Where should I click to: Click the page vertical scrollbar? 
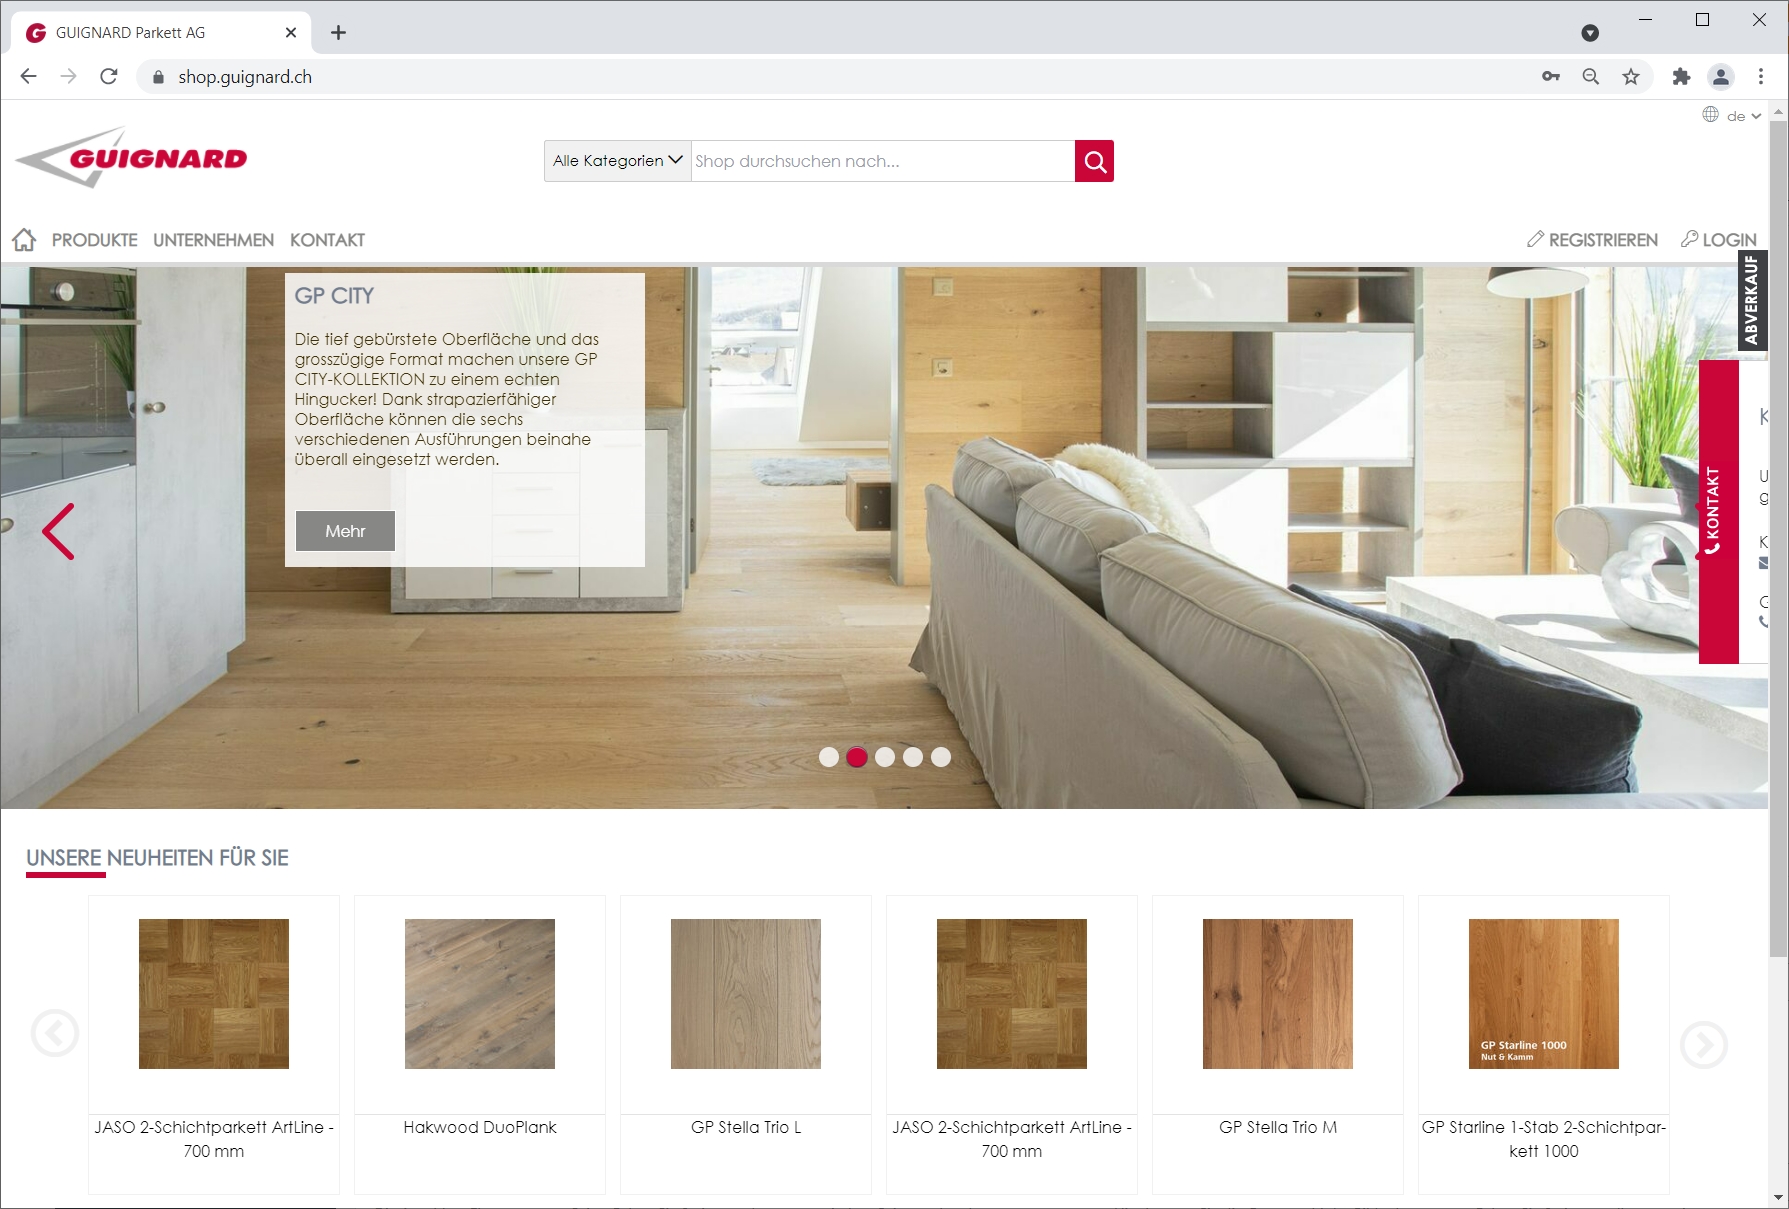click(x=1778, y=540)
